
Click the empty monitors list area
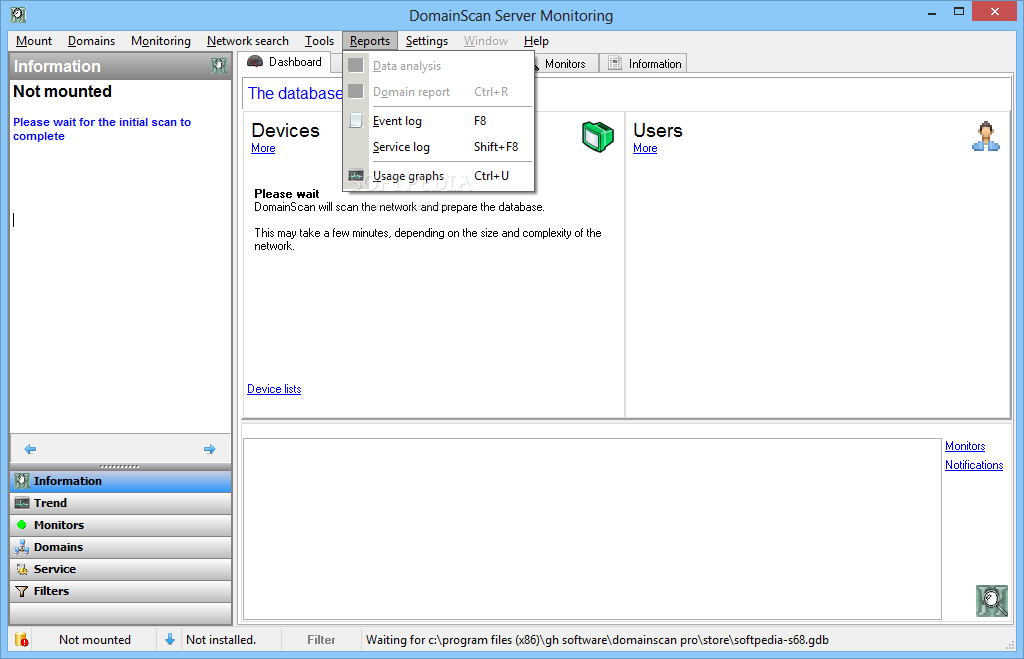[x=592, y=528]
